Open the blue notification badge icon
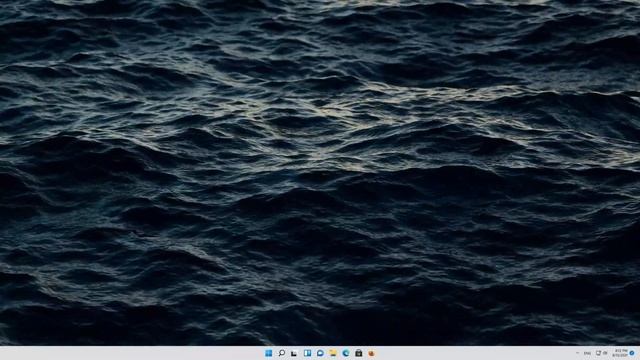The image size is (640, 360). tap(632, 353)
